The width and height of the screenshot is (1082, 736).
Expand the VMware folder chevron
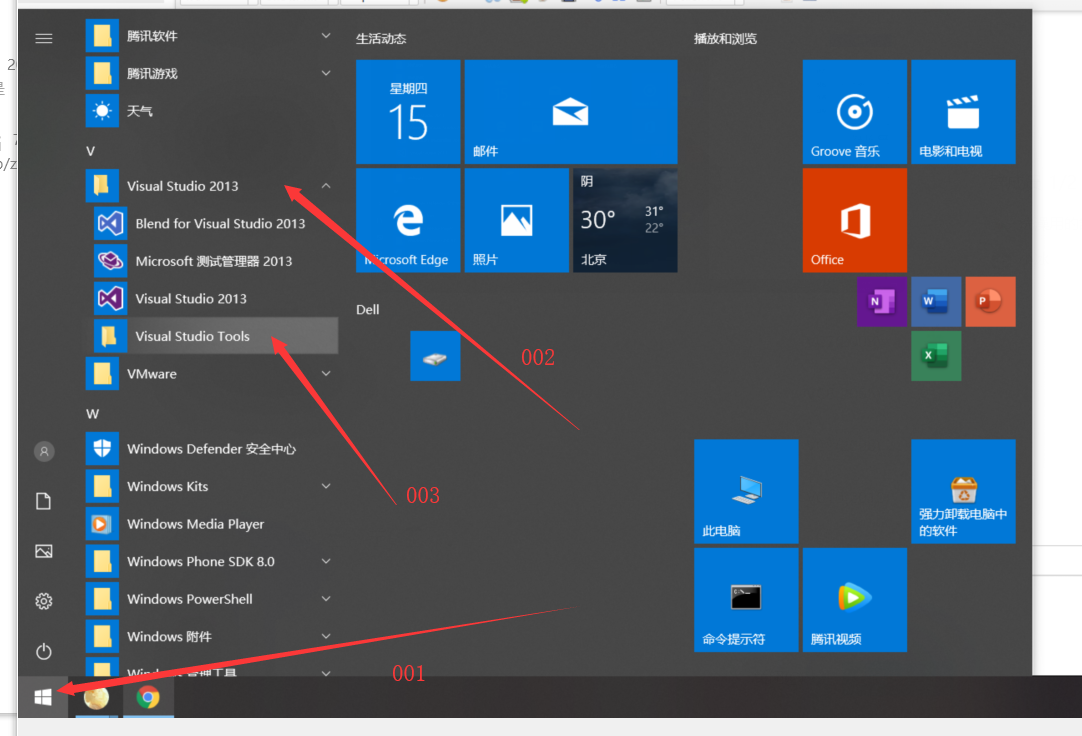coord(326,373)
